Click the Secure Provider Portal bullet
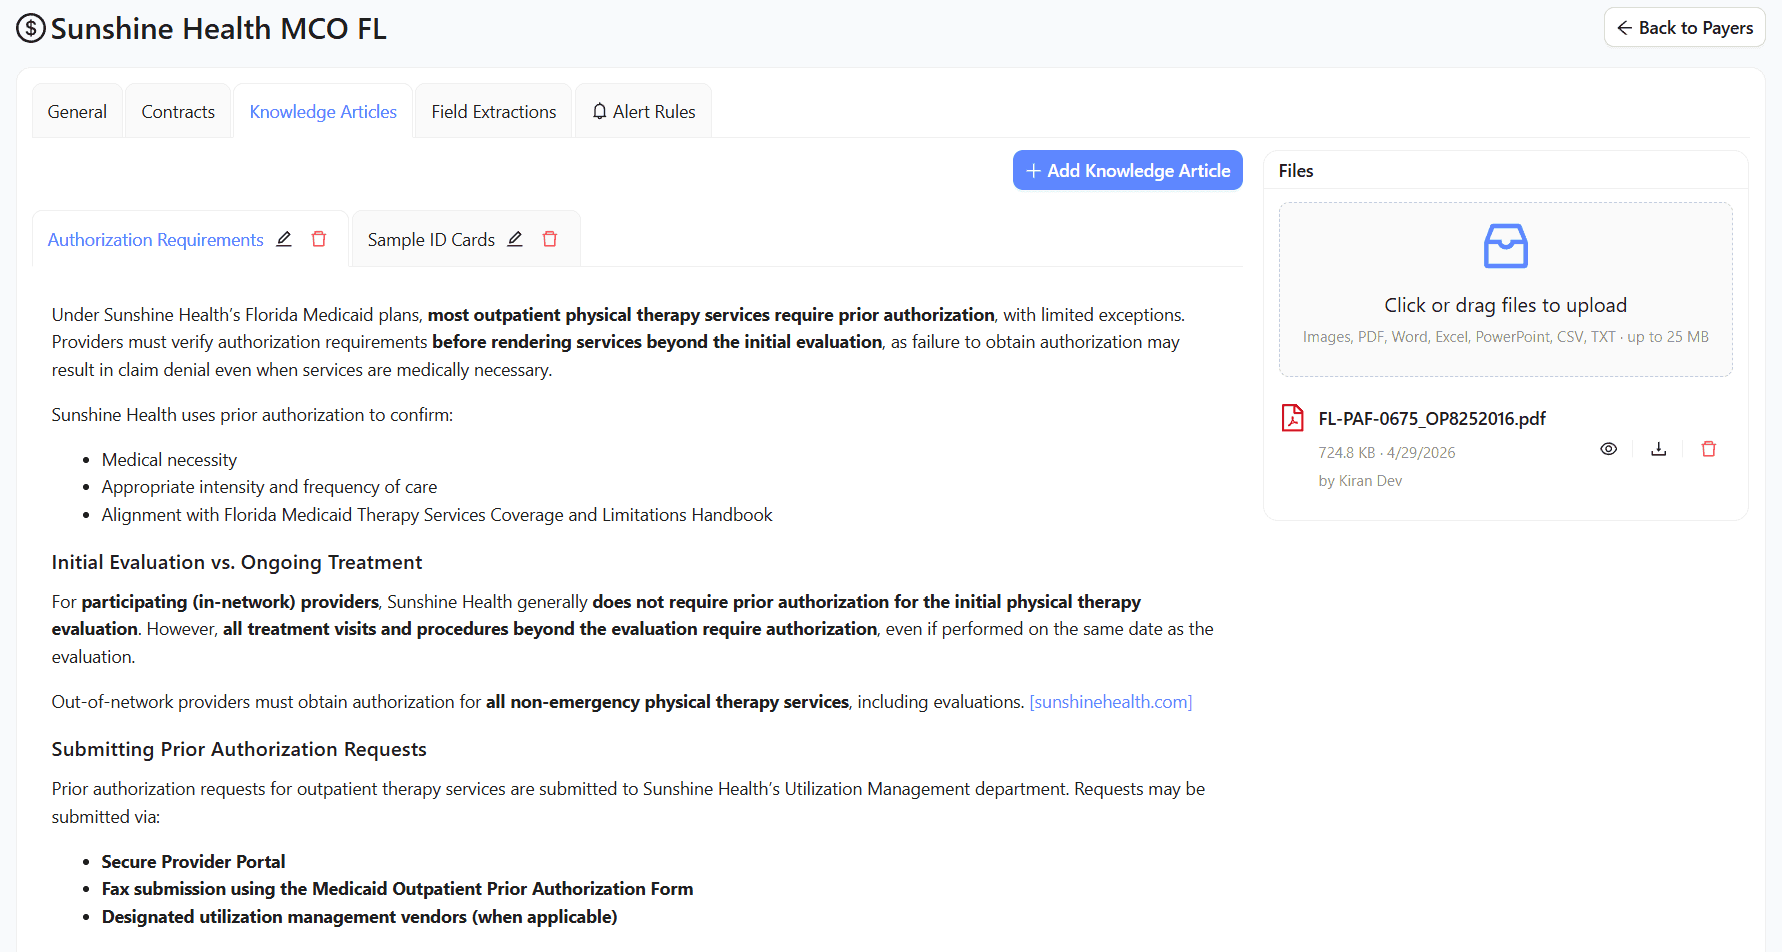The image size is (1782, 952). coord(193,862)
